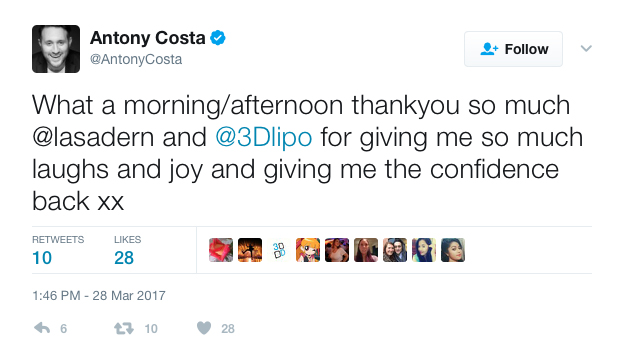View the 10 retweets list
This screenshot has width=627, height=363.
[58, 251]
